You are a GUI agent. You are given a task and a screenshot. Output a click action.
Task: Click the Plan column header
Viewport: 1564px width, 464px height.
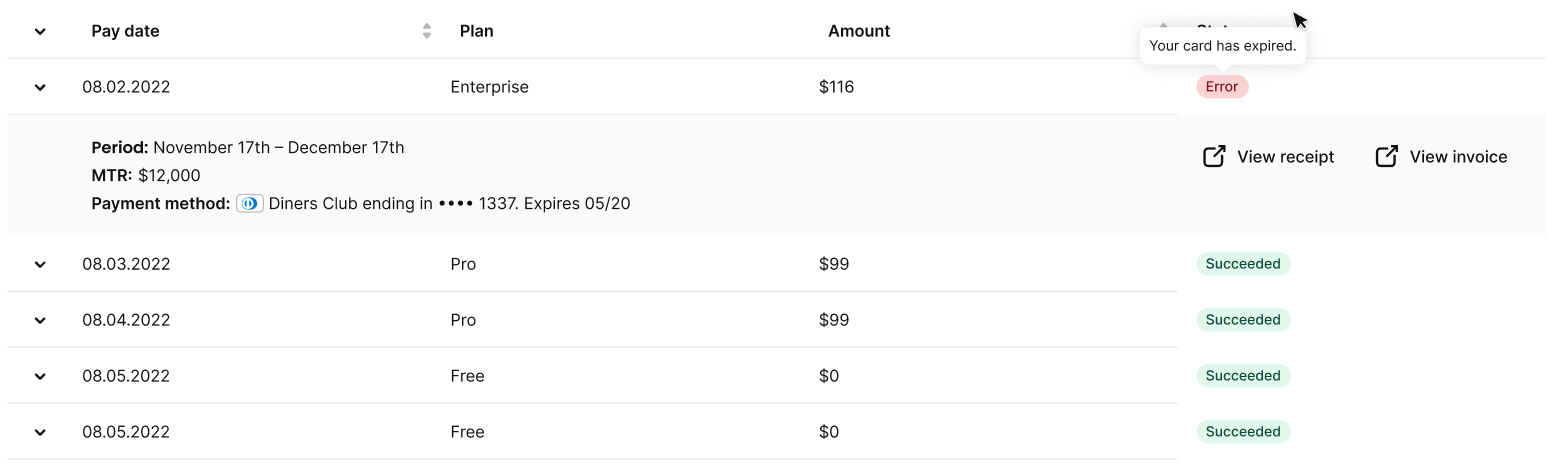click(476, 31)
